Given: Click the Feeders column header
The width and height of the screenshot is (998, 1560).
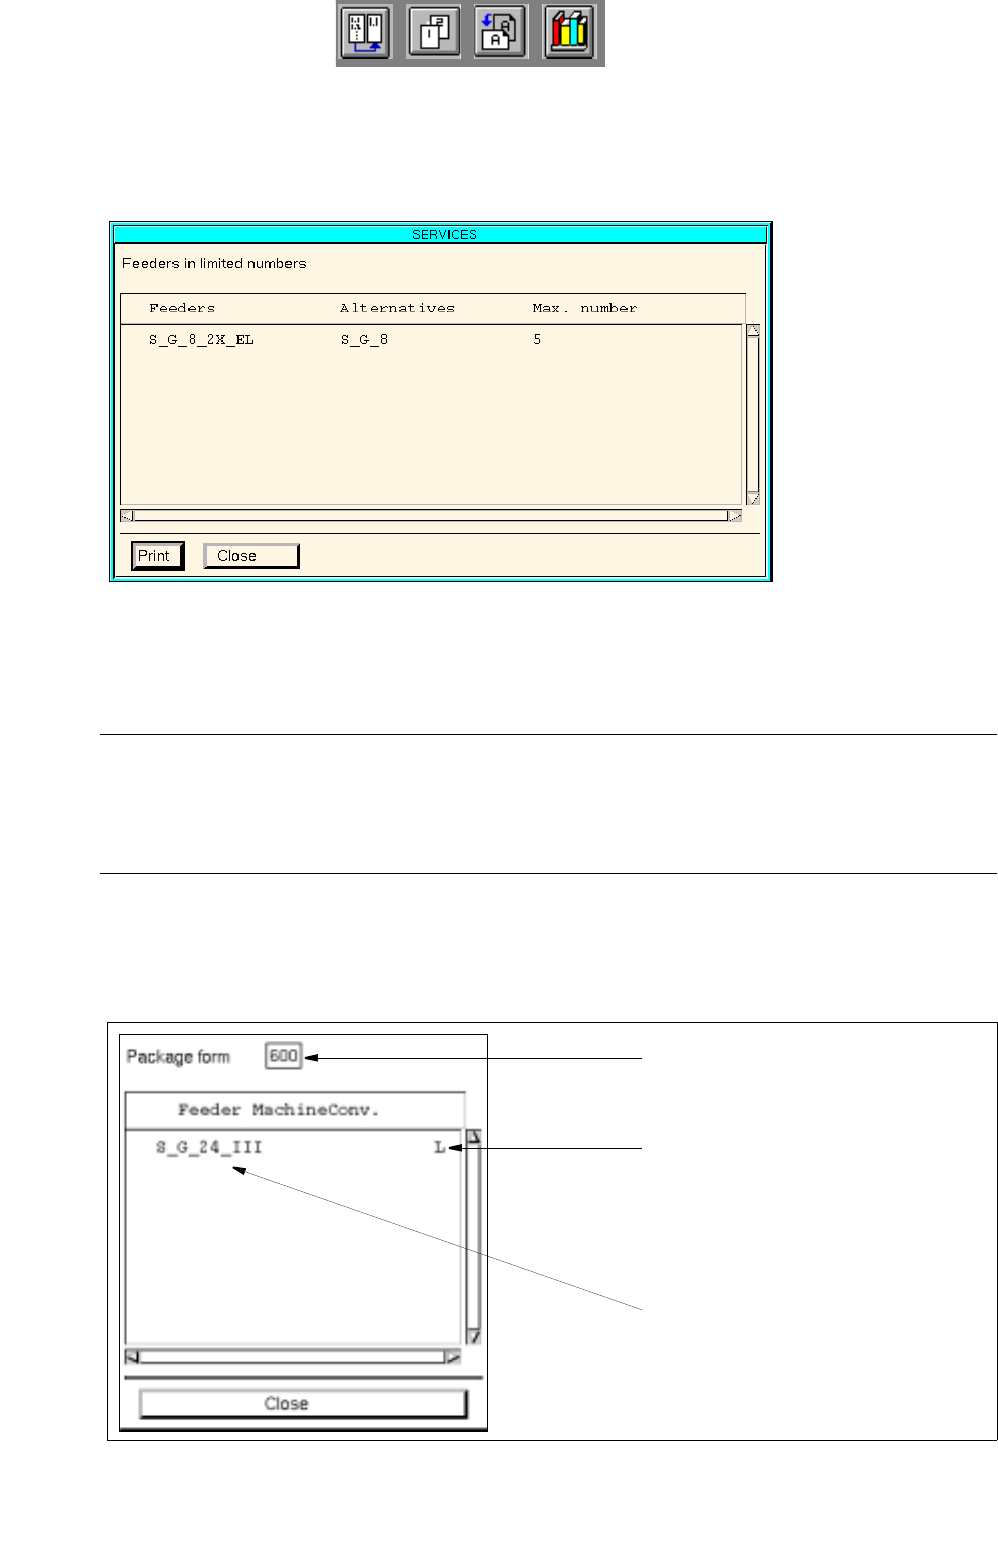Looking at the screenshot, I should pyautogui.click(x=182, y=308).
